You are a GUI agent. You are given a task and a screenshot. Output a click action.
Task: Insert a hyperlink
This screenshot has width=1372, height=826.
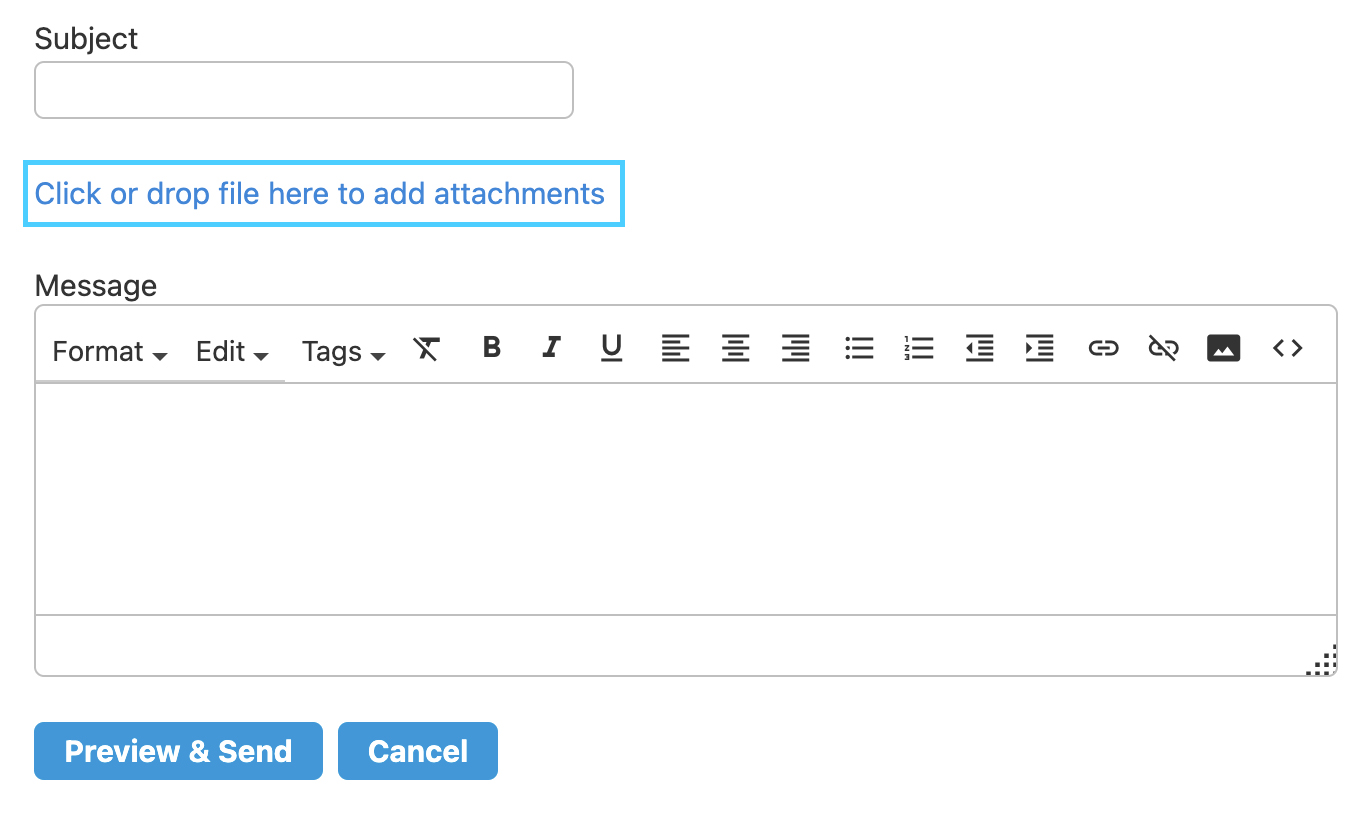click(x=1103, y=348)
